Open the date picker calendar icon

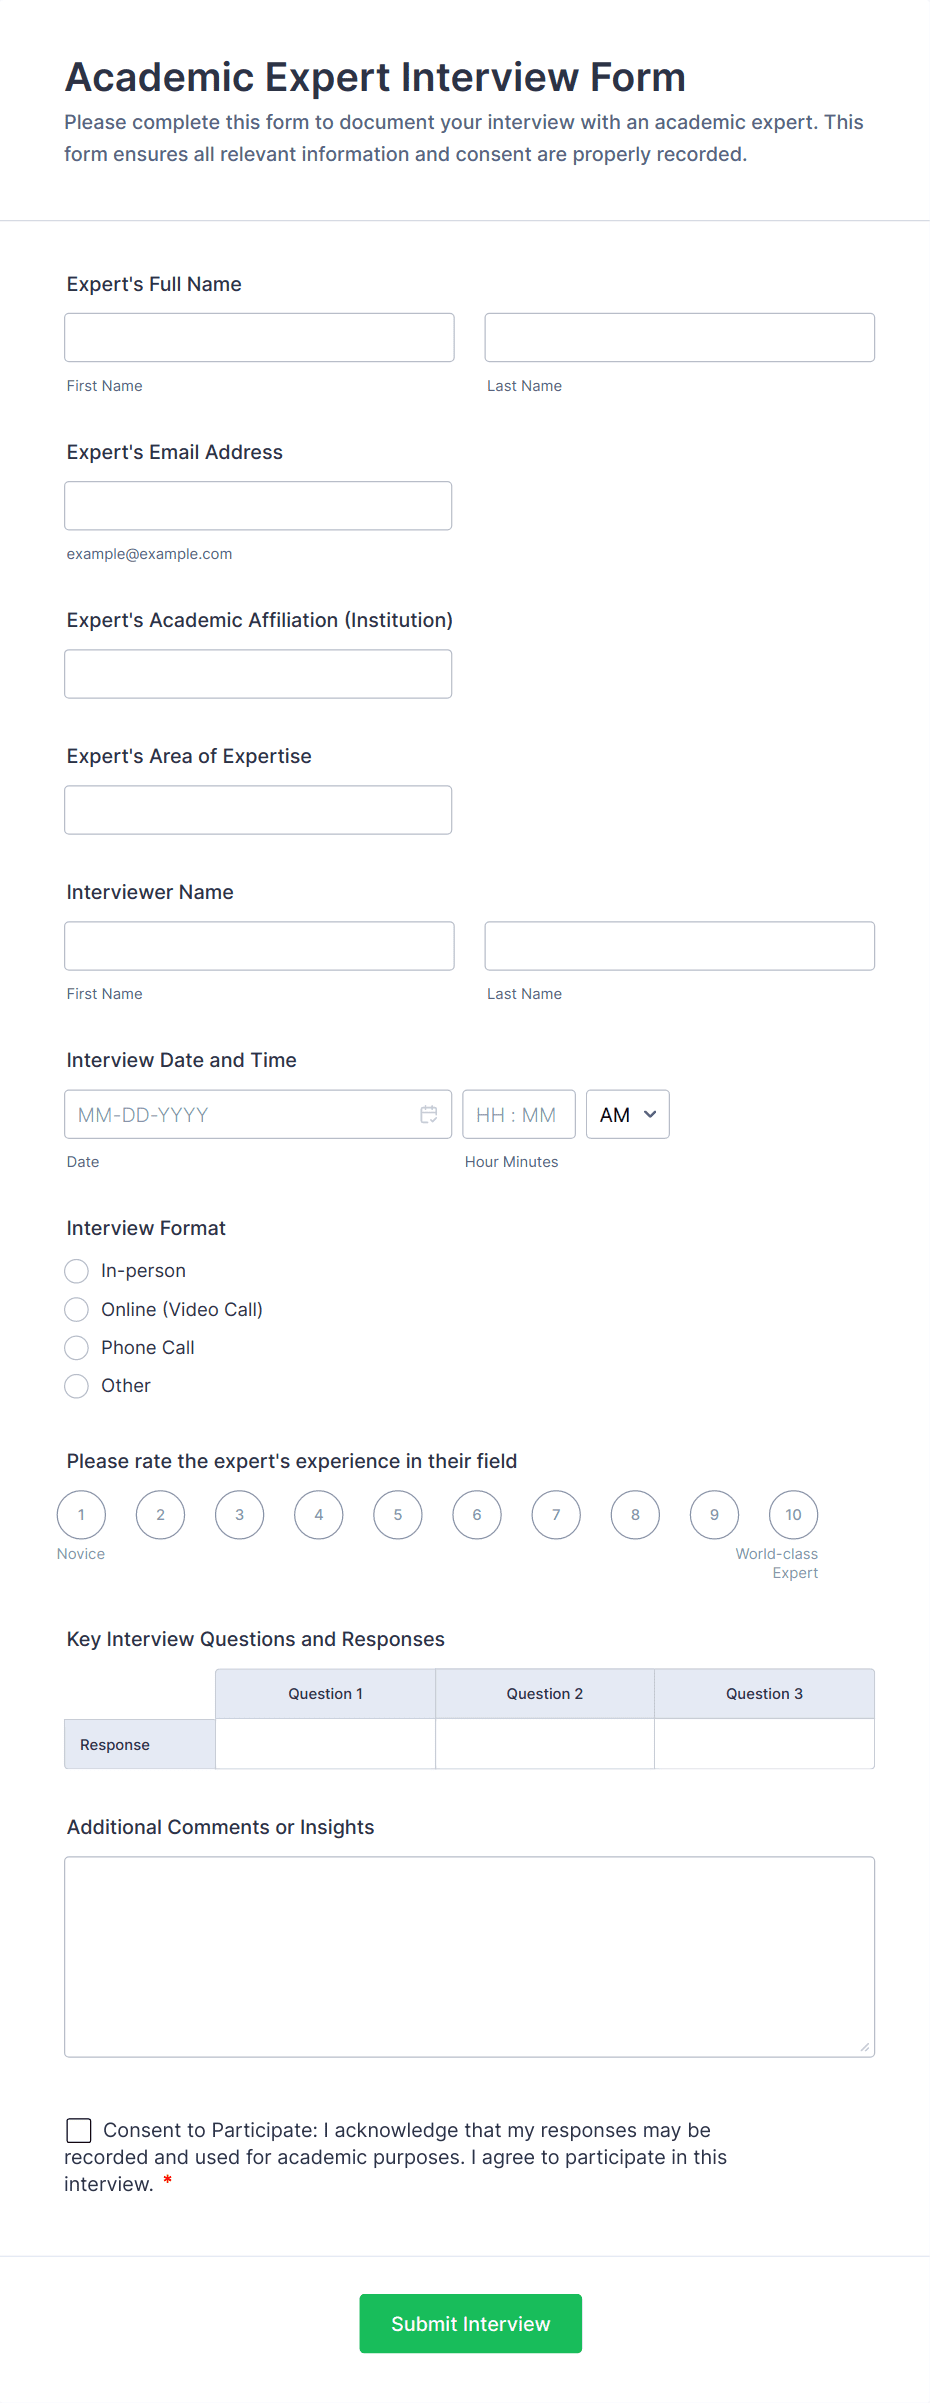tap(429, 1113)
